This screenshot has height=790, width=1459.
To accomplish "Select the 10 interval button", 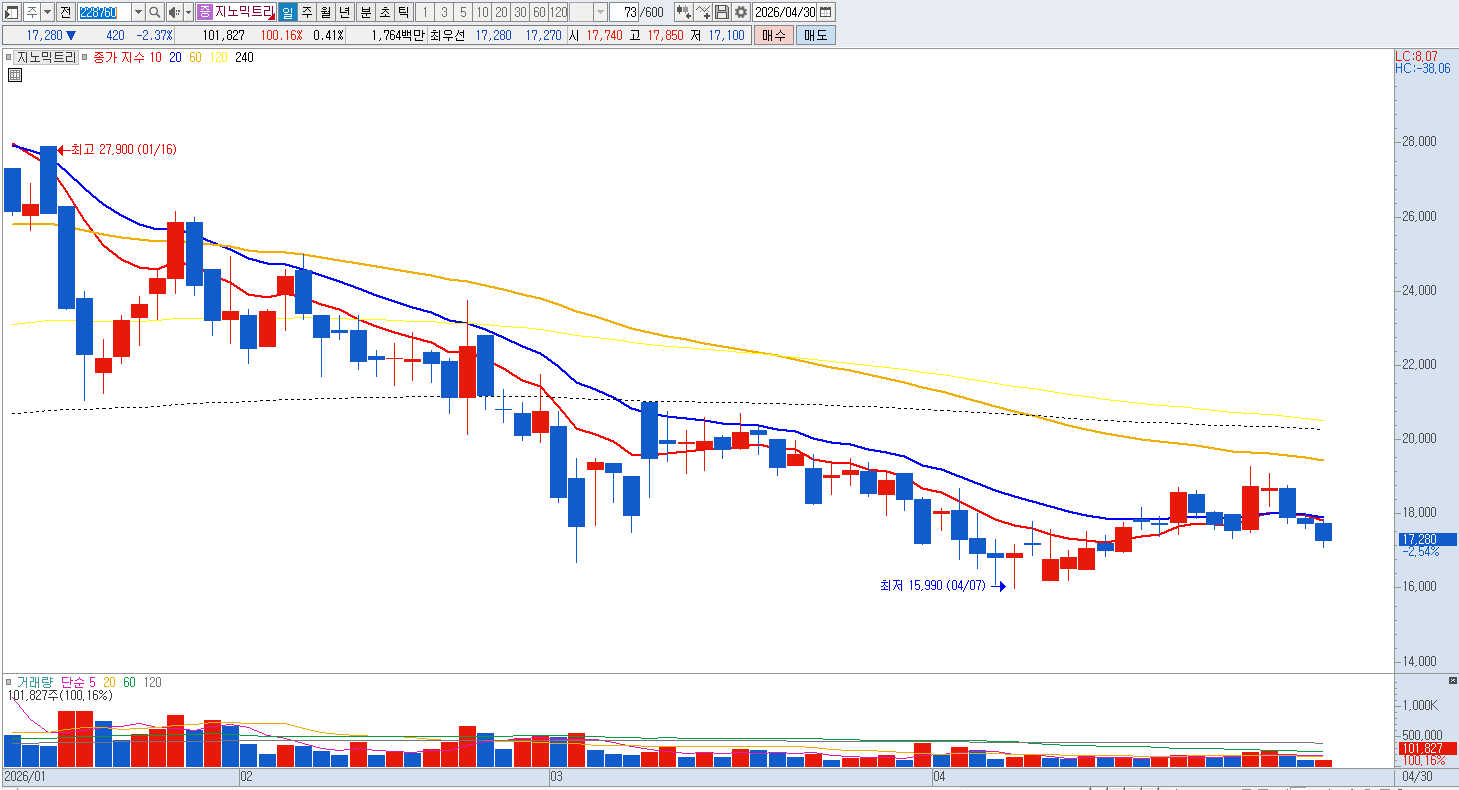I will 482,12.
